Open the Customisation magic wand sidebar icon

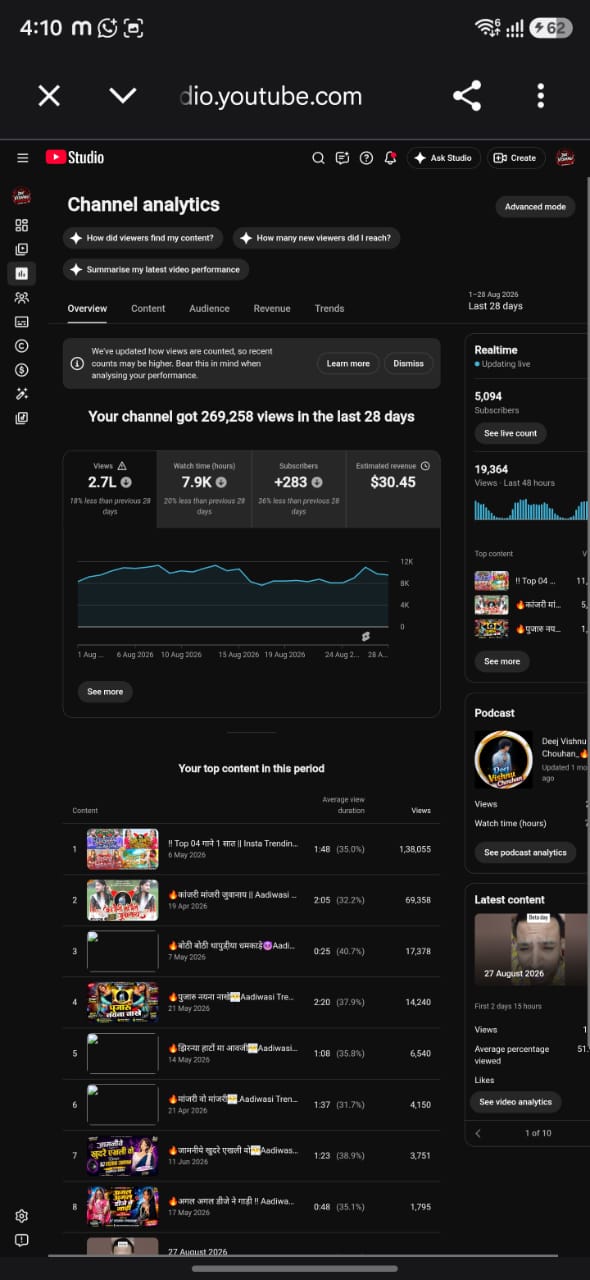coord(21,394)
